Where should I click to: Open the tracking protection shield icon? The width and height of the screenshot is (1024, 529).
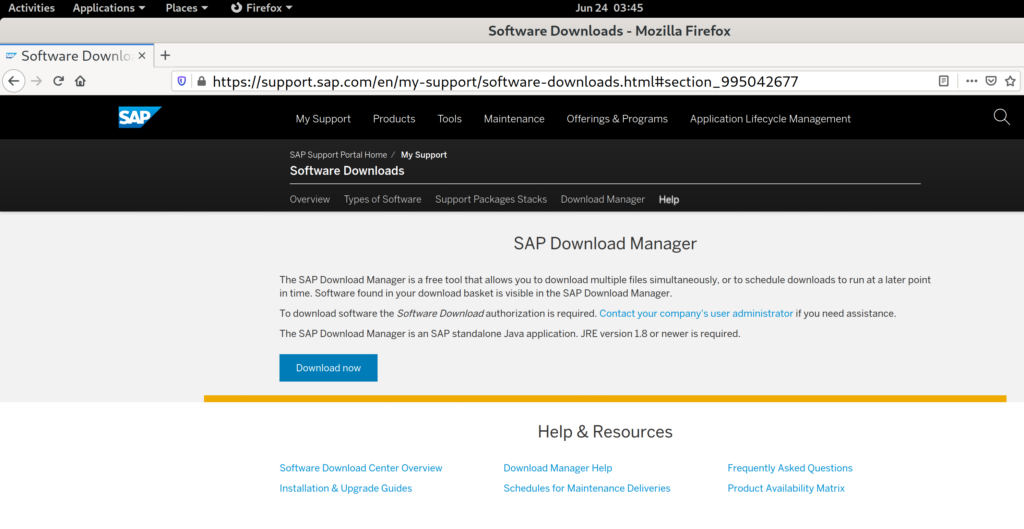182,81
